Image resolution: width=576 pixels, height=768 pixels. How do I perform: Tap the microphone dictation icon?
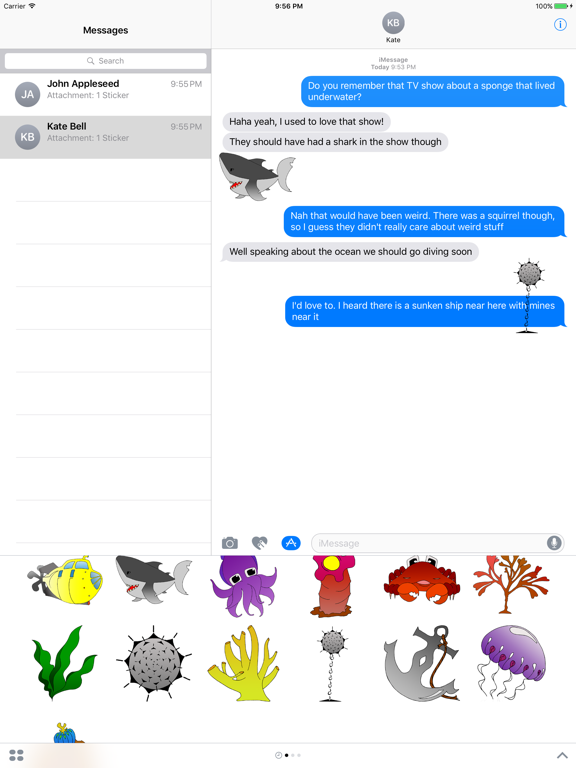click(x=554, y=543)
